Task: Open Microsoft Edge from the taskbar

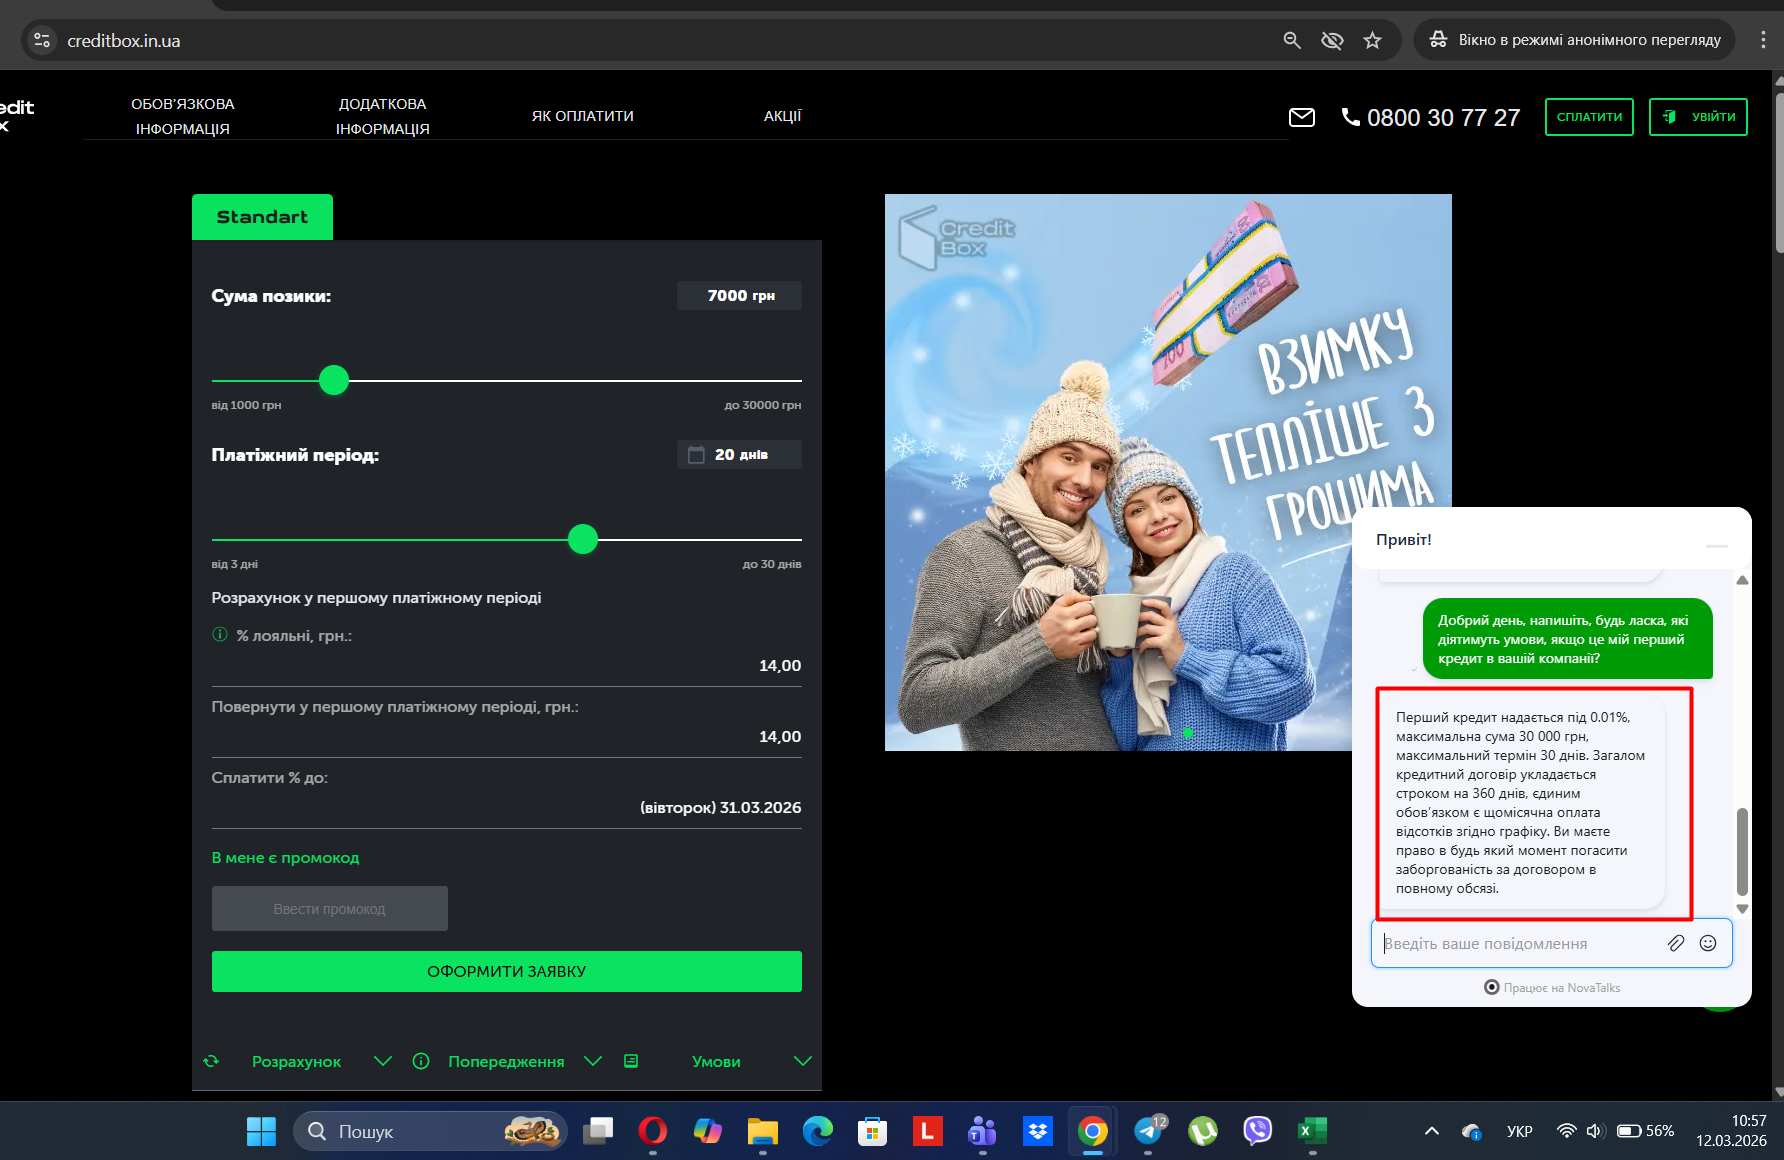Action: point(818,1131)
